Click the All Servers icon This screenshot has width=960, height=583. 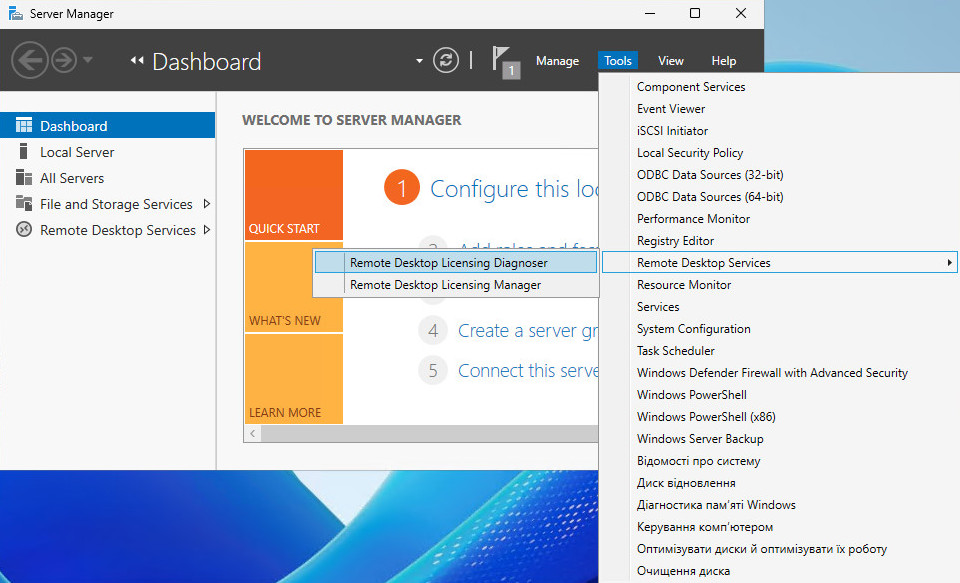[24, 178]
